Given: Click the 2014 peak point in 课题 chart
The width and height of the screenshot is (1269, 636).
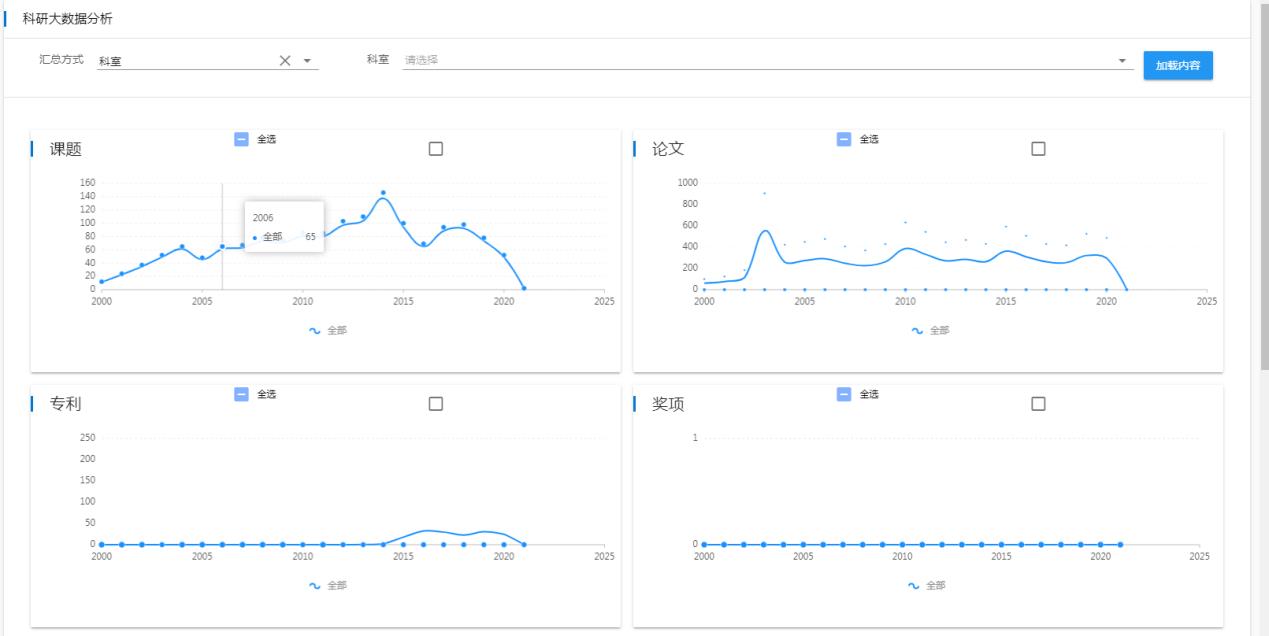Looking at the screenshot, I should [382, 193].
